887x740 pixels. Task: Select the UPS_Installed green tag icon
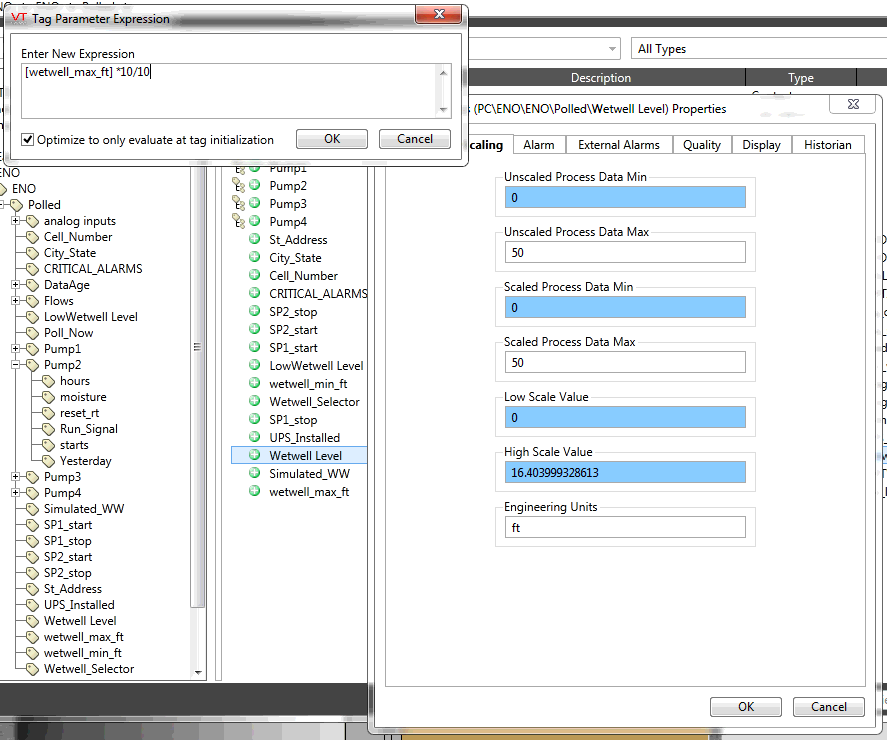click(x=254, y=438)
